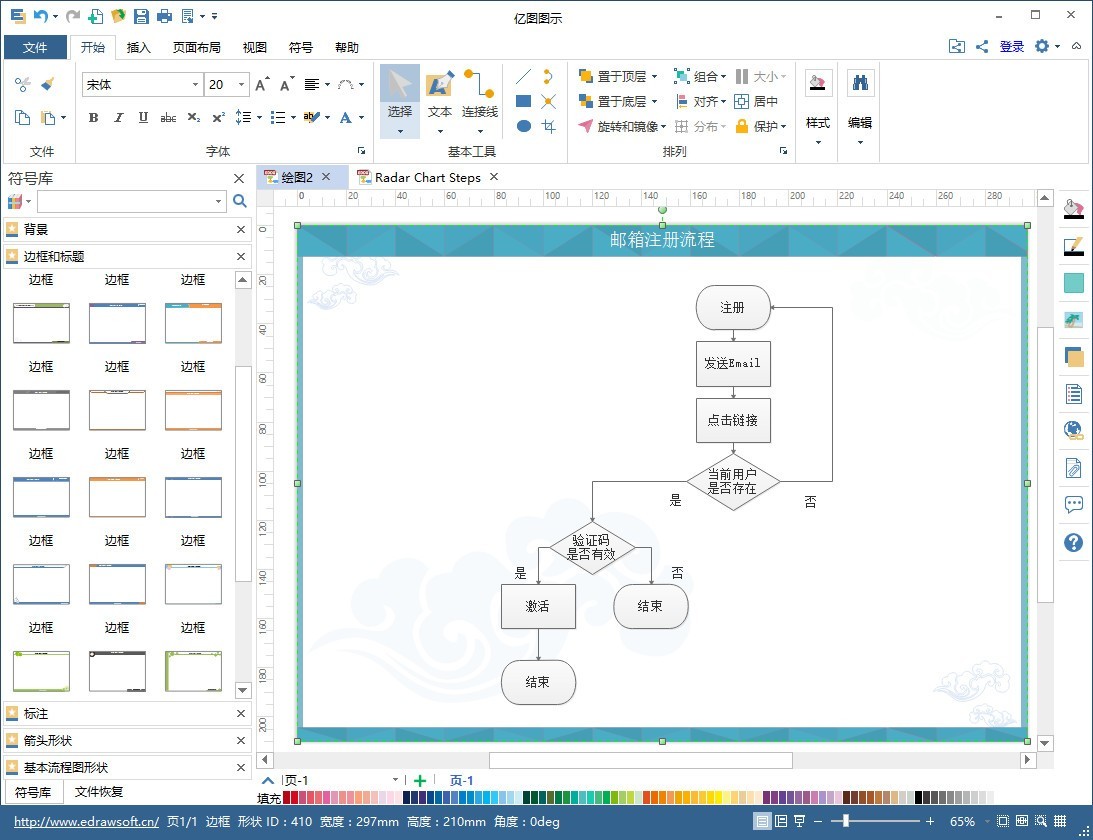This screenshot has width=1093, height=840.
Task: Open the hyperlink globe side icon
Action: 1073,430
